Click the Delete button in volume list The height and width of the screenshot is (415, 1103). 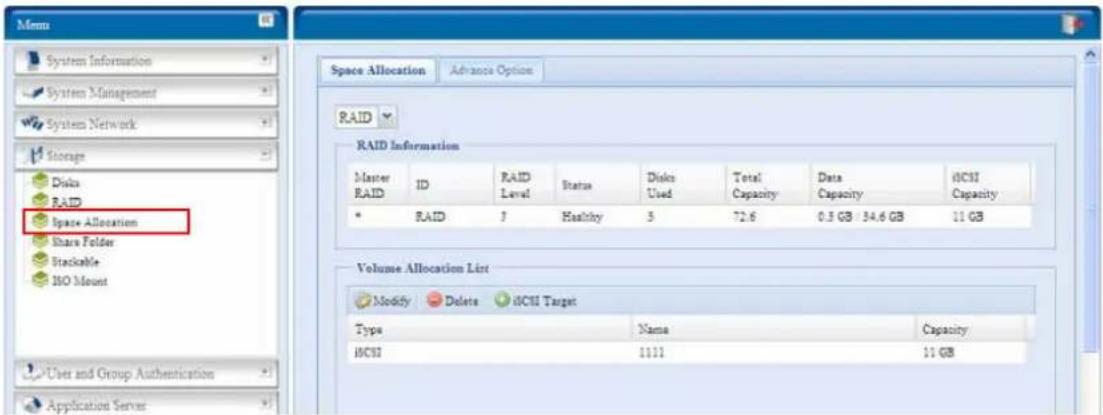[454, 301]
